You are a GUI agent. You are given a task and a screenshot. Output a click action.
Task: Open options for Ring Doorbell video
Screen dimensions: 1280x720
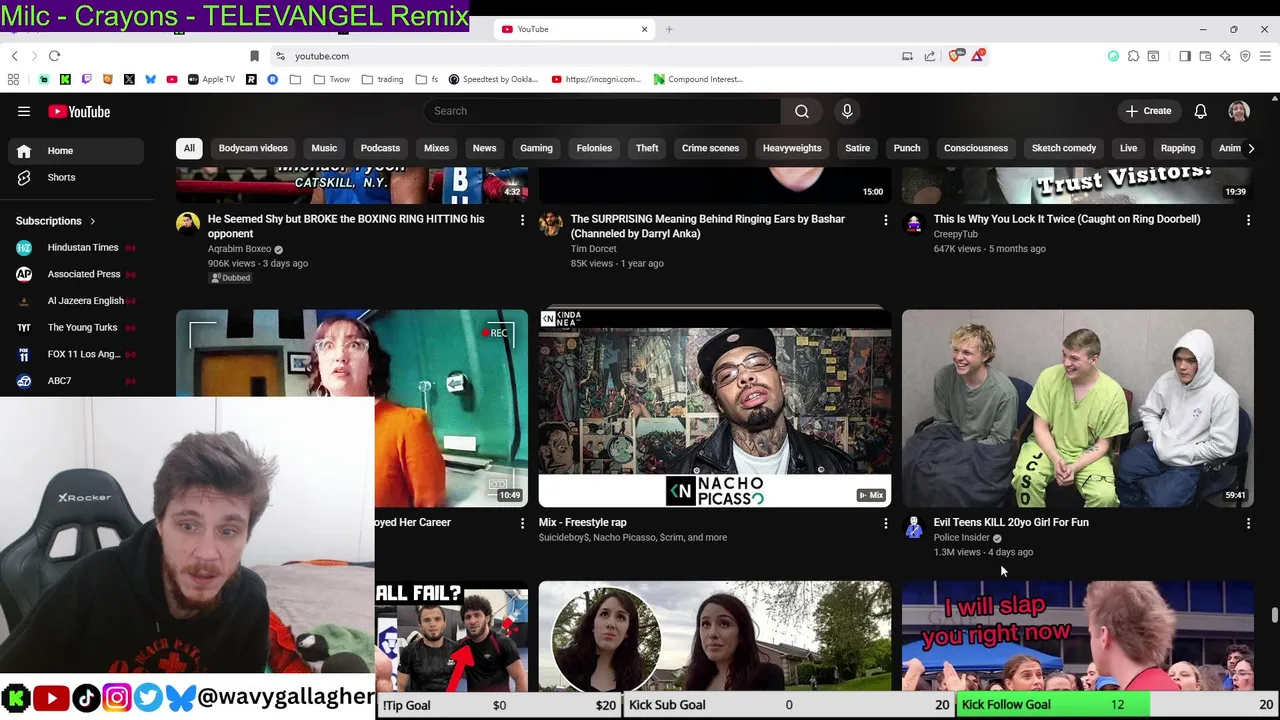point(1248,220)
